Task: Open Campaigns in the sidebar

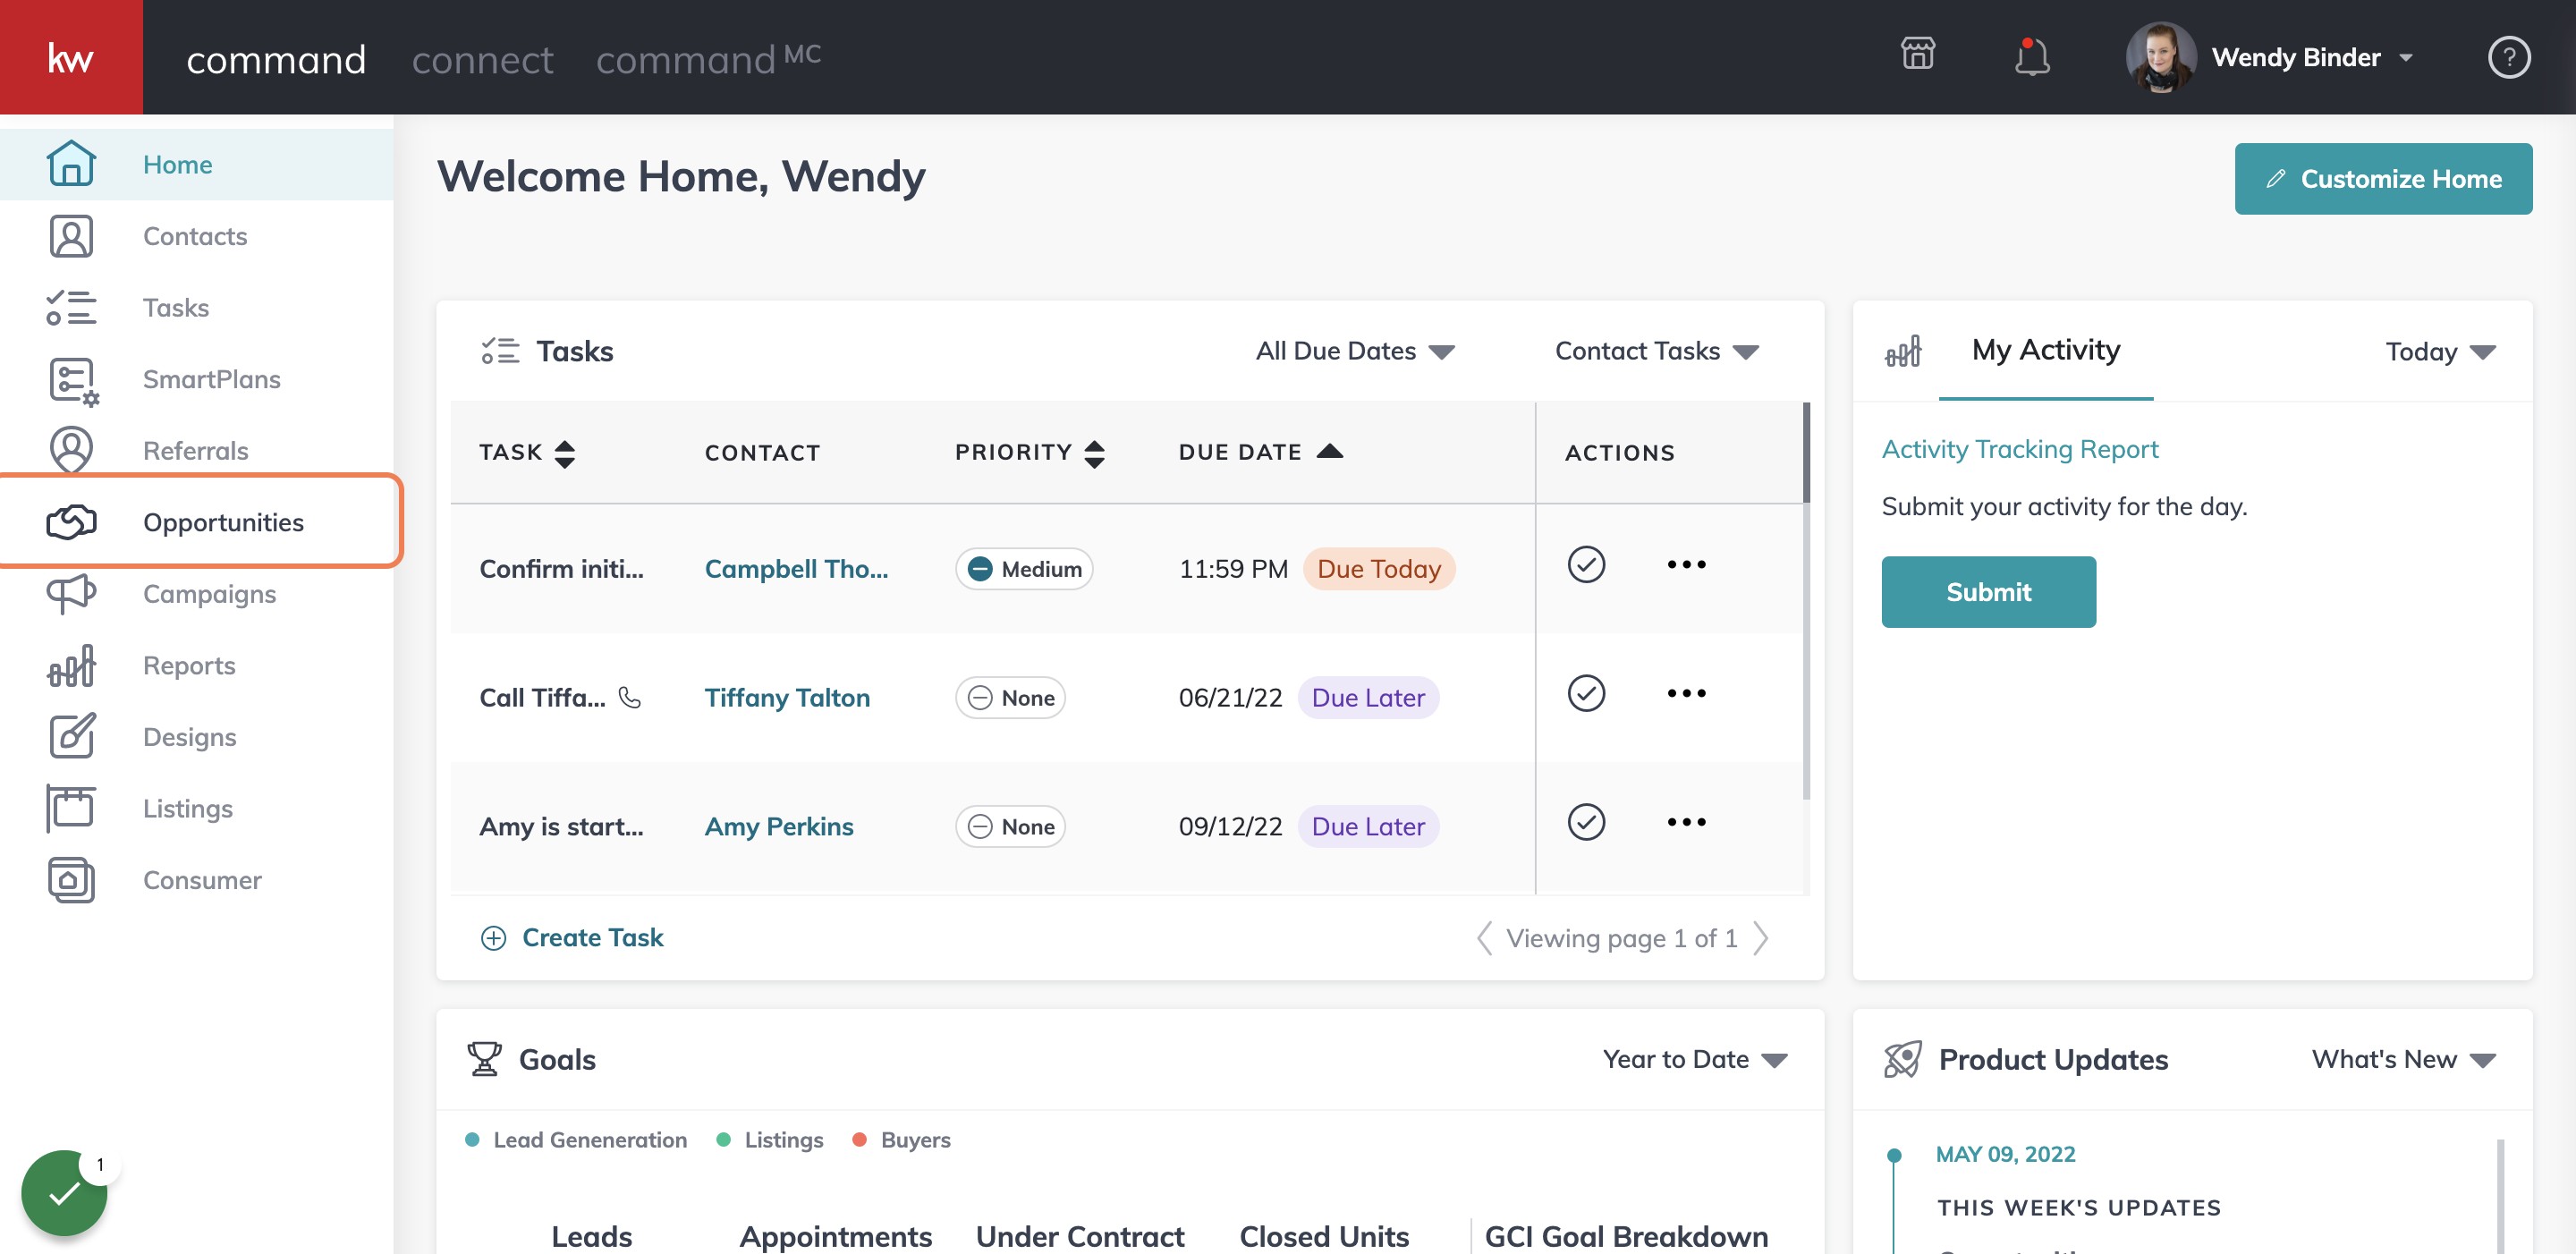Action: click(x=196, y=594)
